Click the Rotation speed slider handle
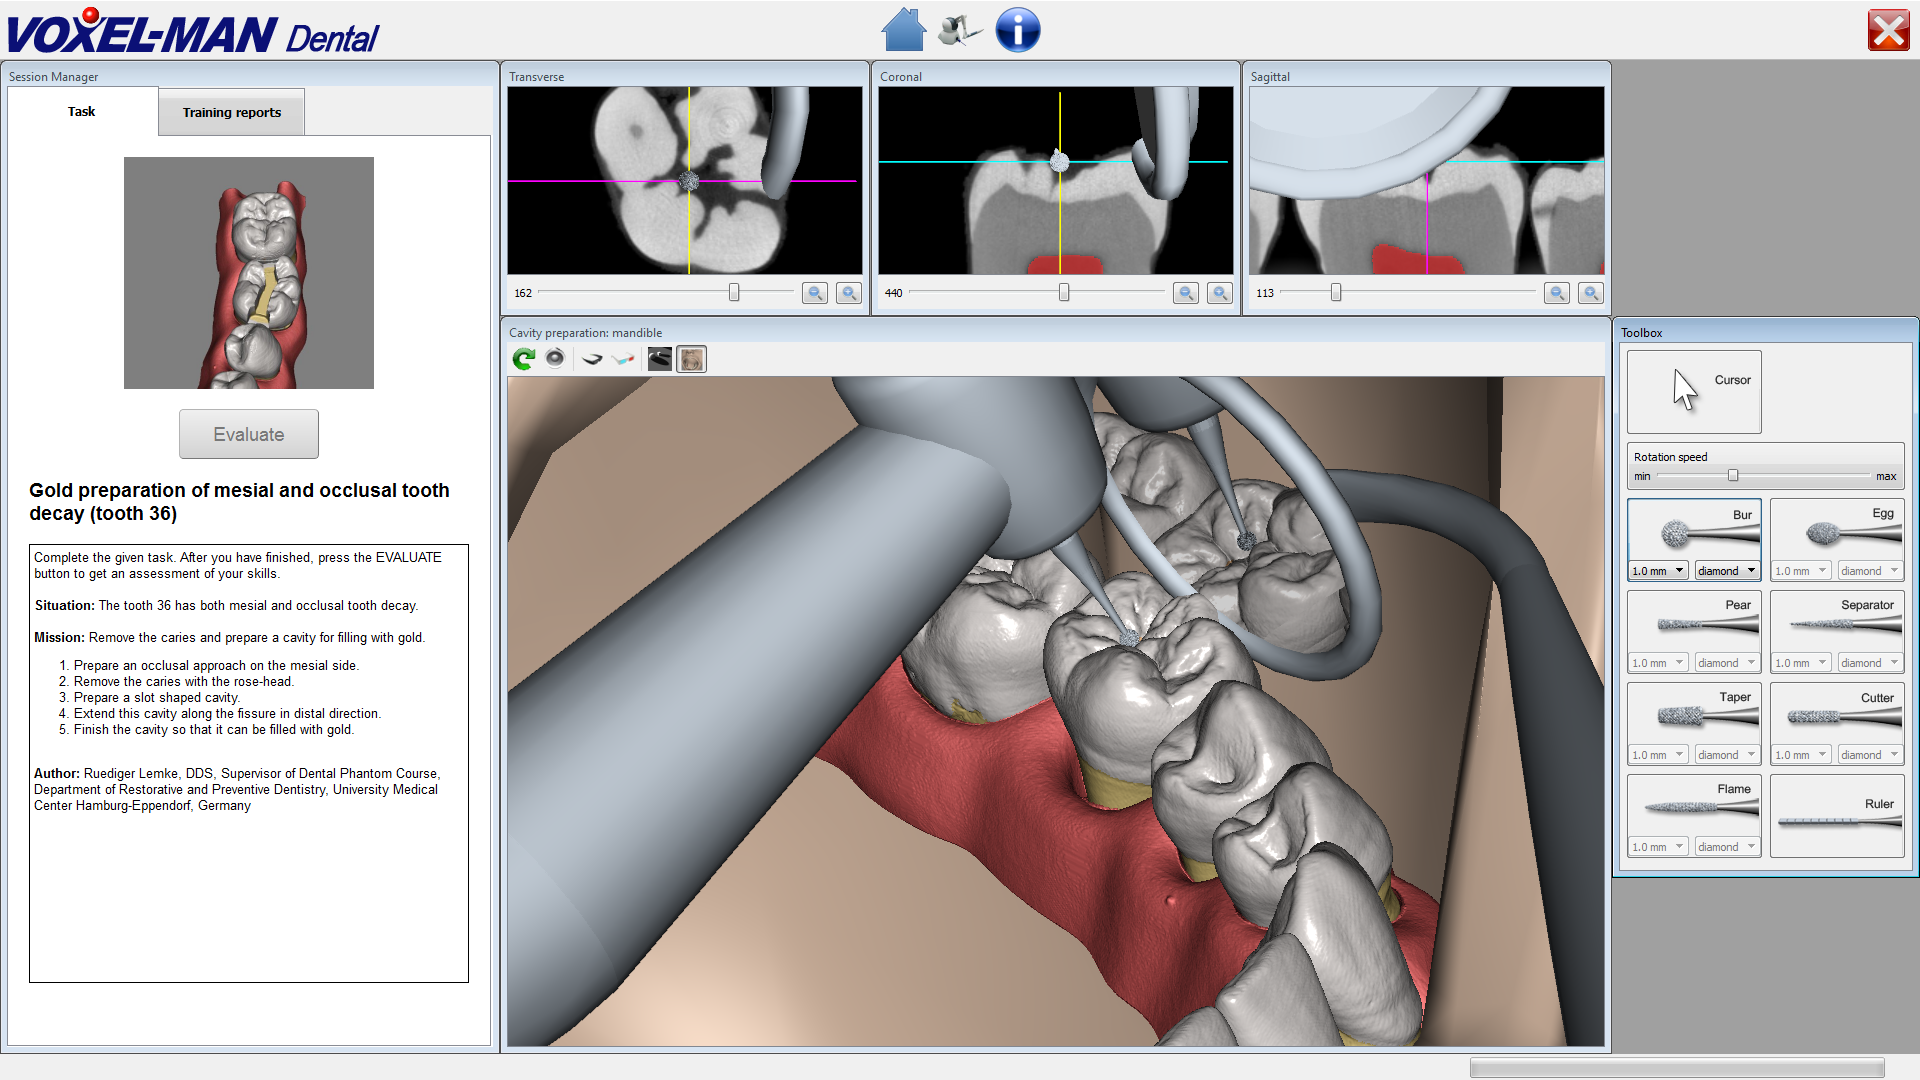The height and width of the screenshot is (1080, 1920). (1733, 476)
